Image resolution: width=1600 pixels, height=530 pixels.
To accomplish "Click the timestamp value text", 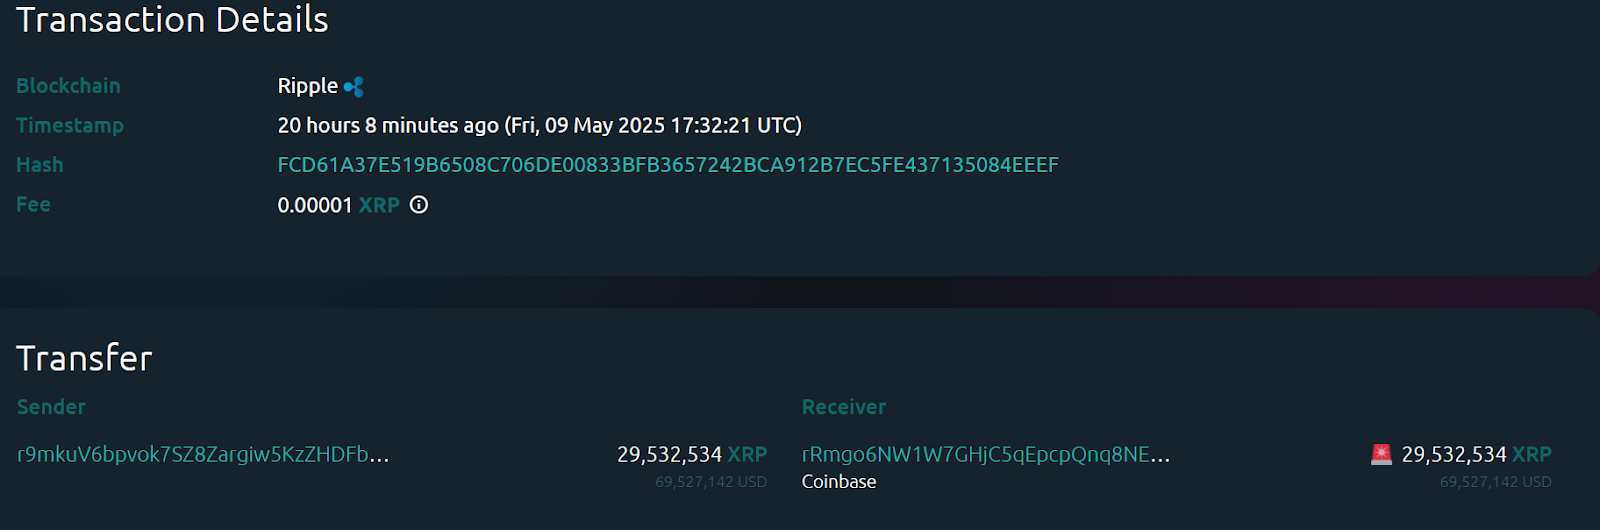I will 540,126.
